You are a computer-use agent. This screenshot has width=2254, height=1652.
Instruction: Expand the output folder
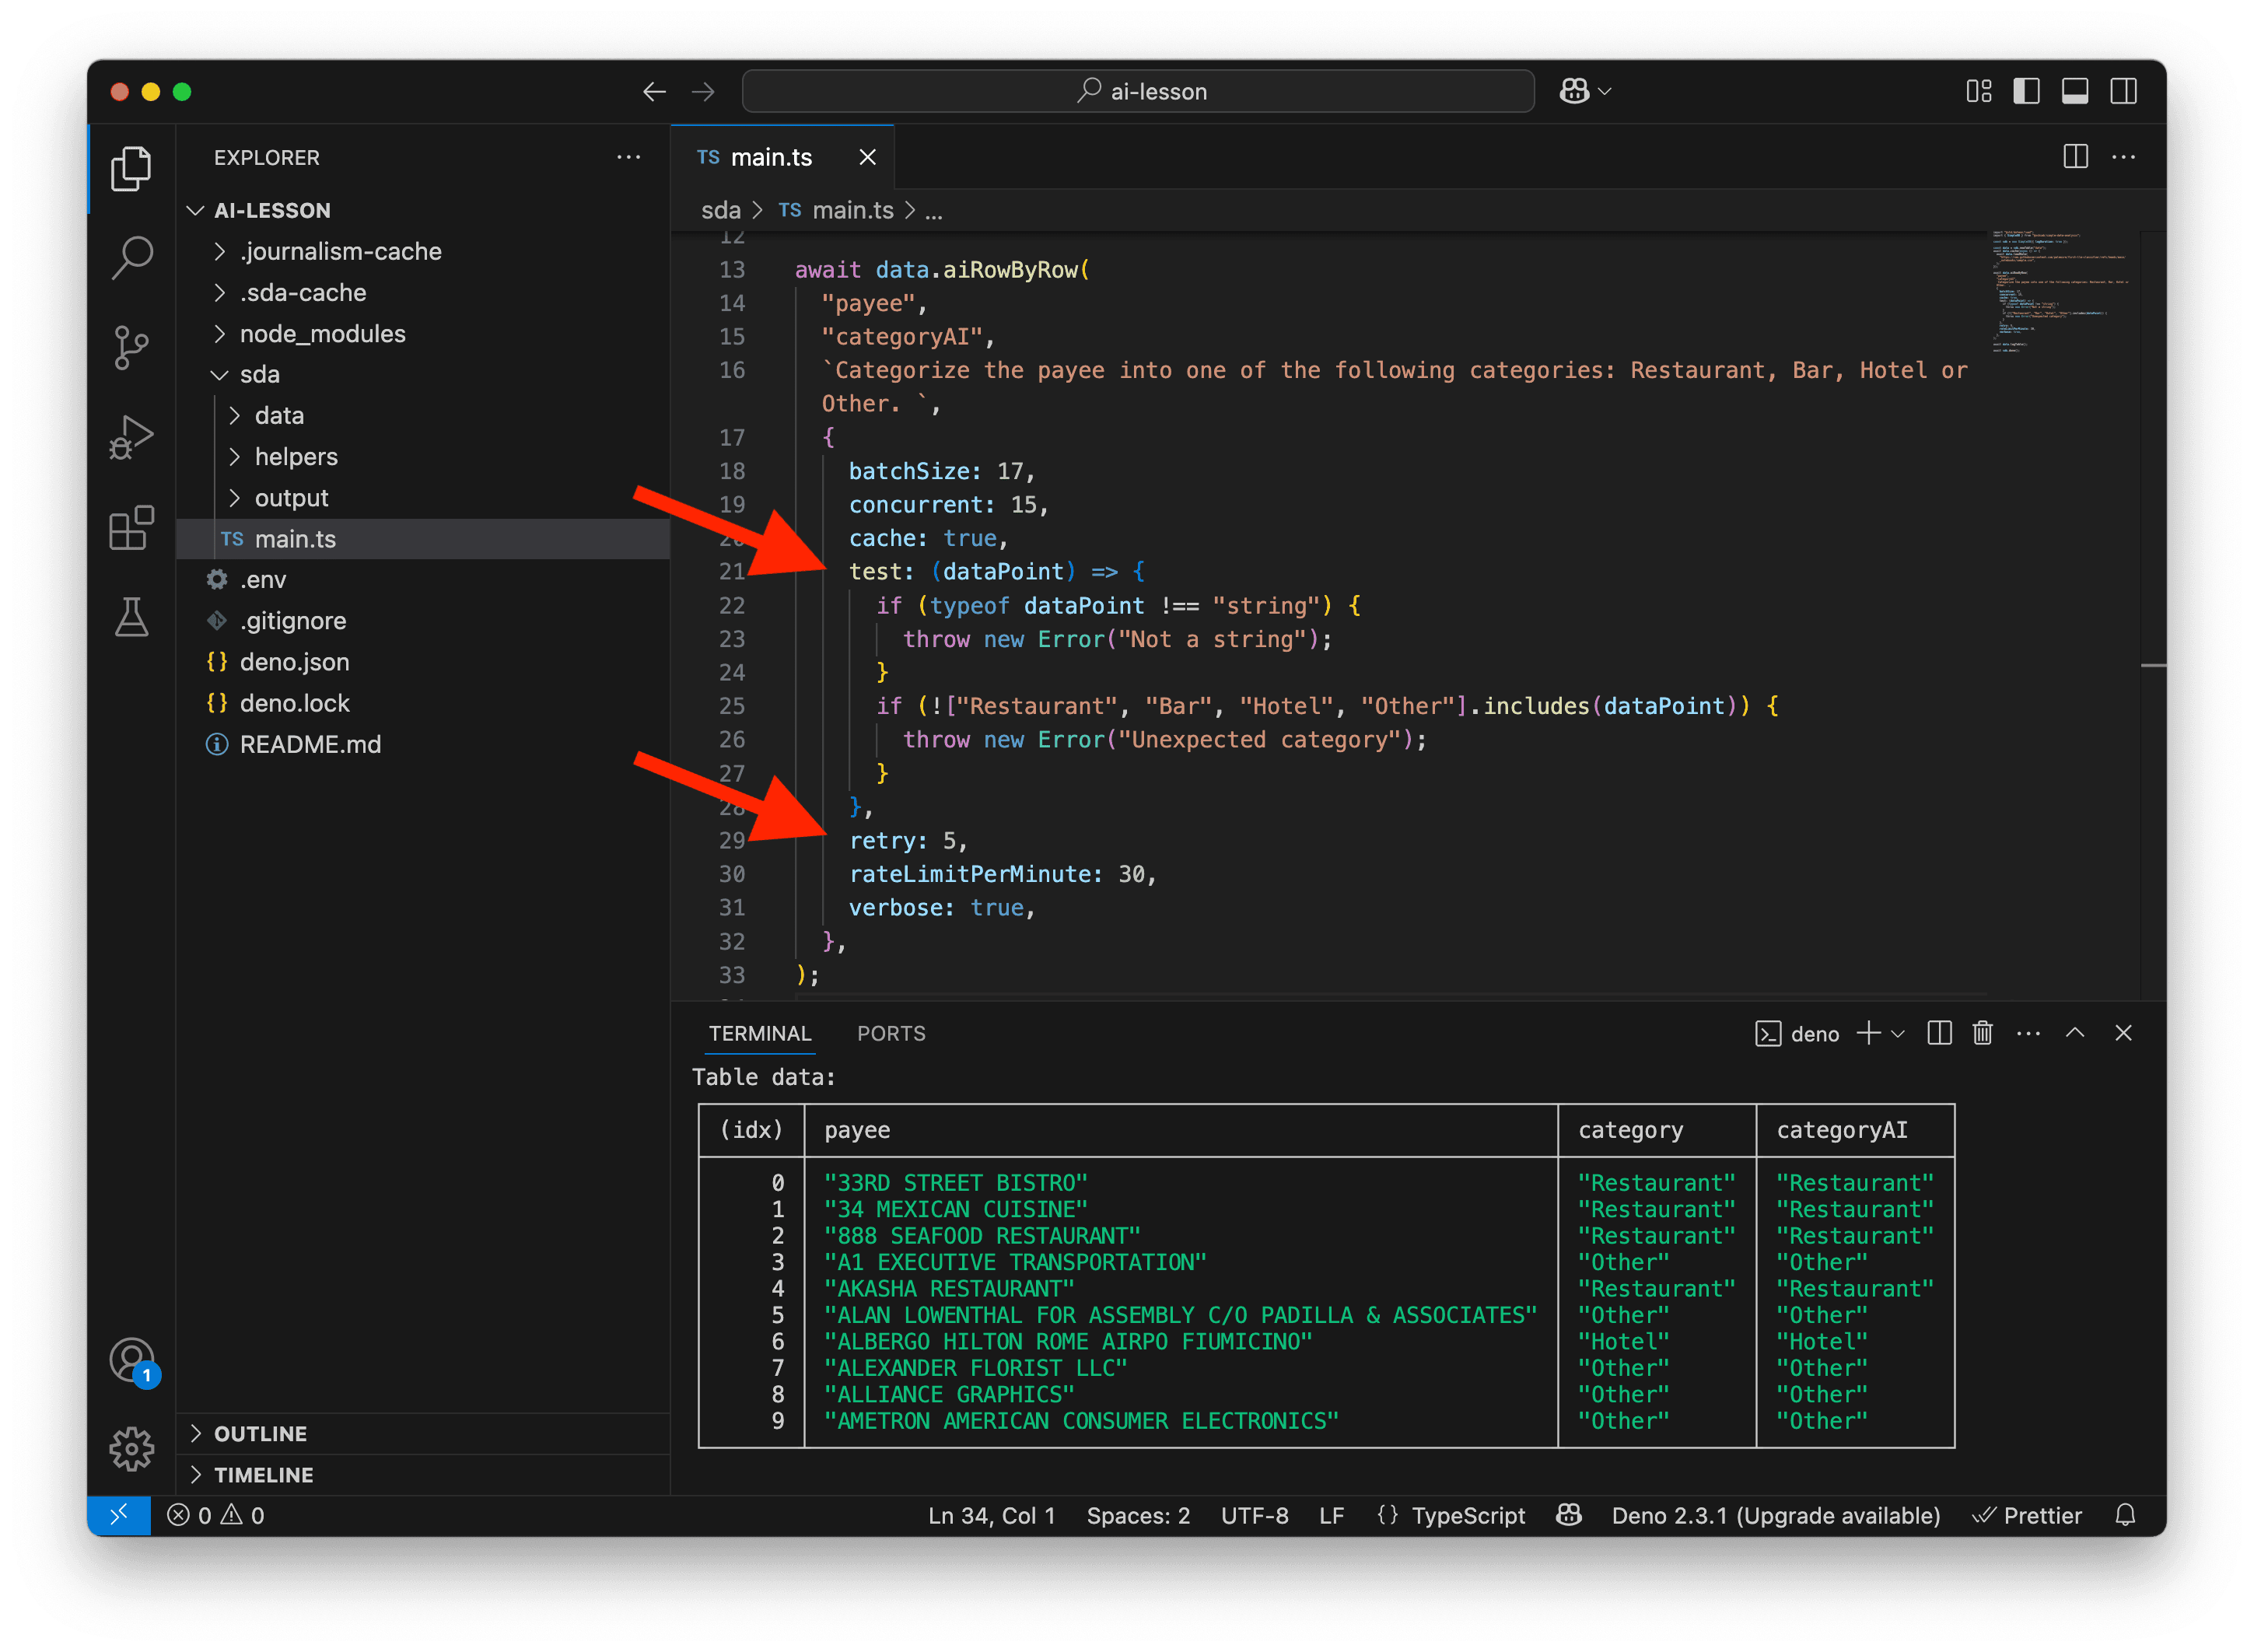point(423,497)
